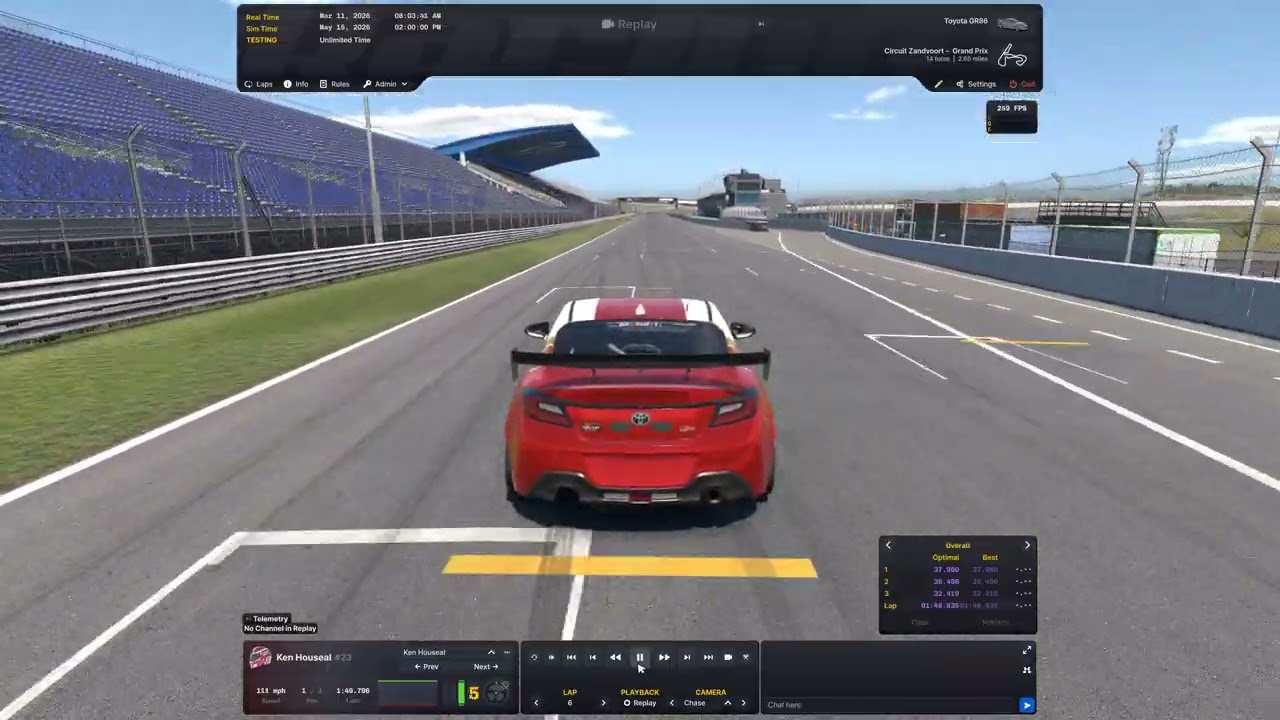Click in the Chat here field

890,705
